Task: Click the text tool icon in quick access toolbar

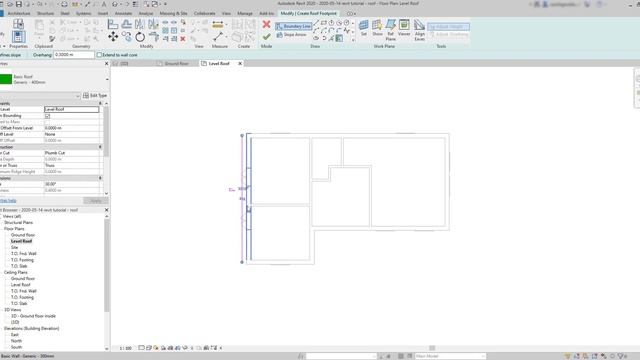Action: pos(104,4)
